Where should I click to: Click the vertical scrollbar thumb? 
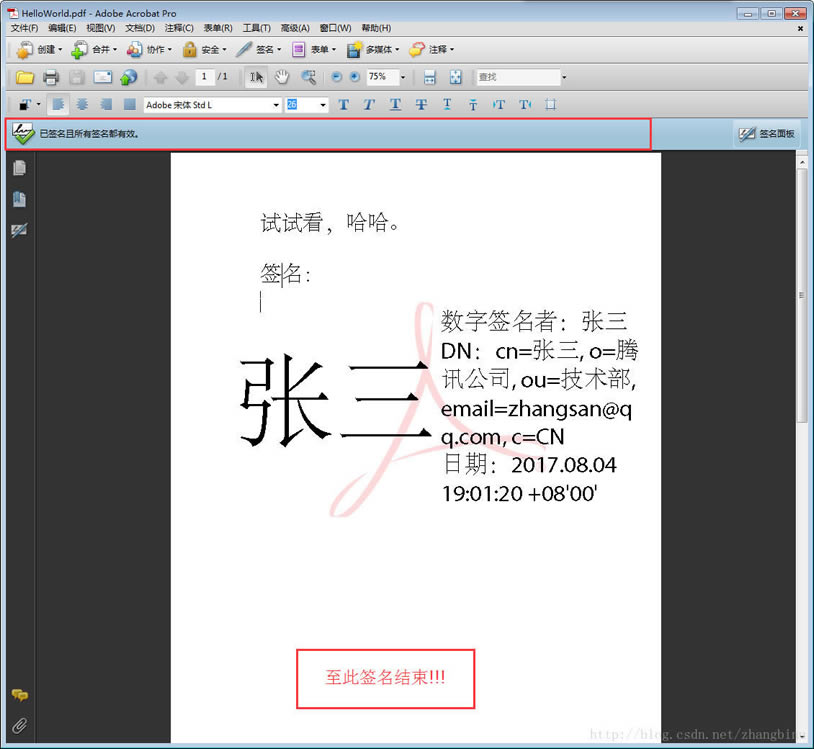tap(803, 296)
